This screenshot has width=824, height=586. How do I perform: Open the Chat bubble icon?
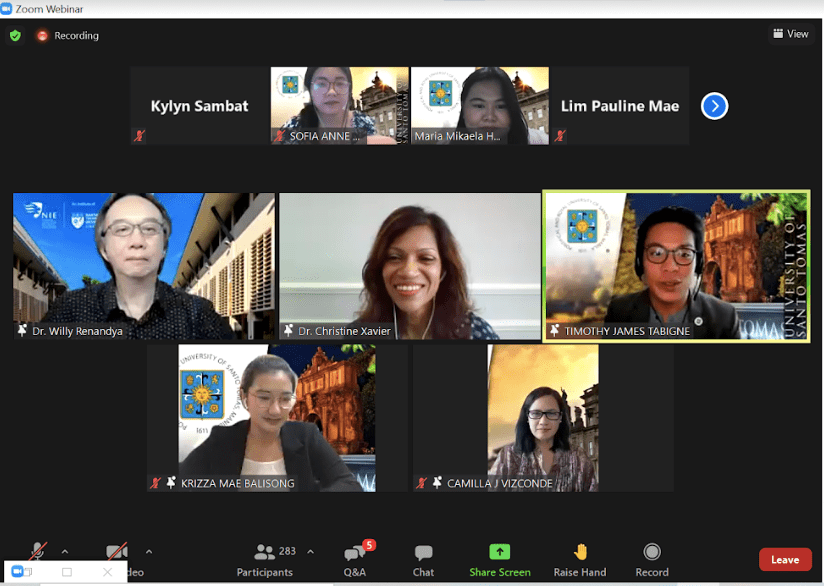[x=423, y=553]
